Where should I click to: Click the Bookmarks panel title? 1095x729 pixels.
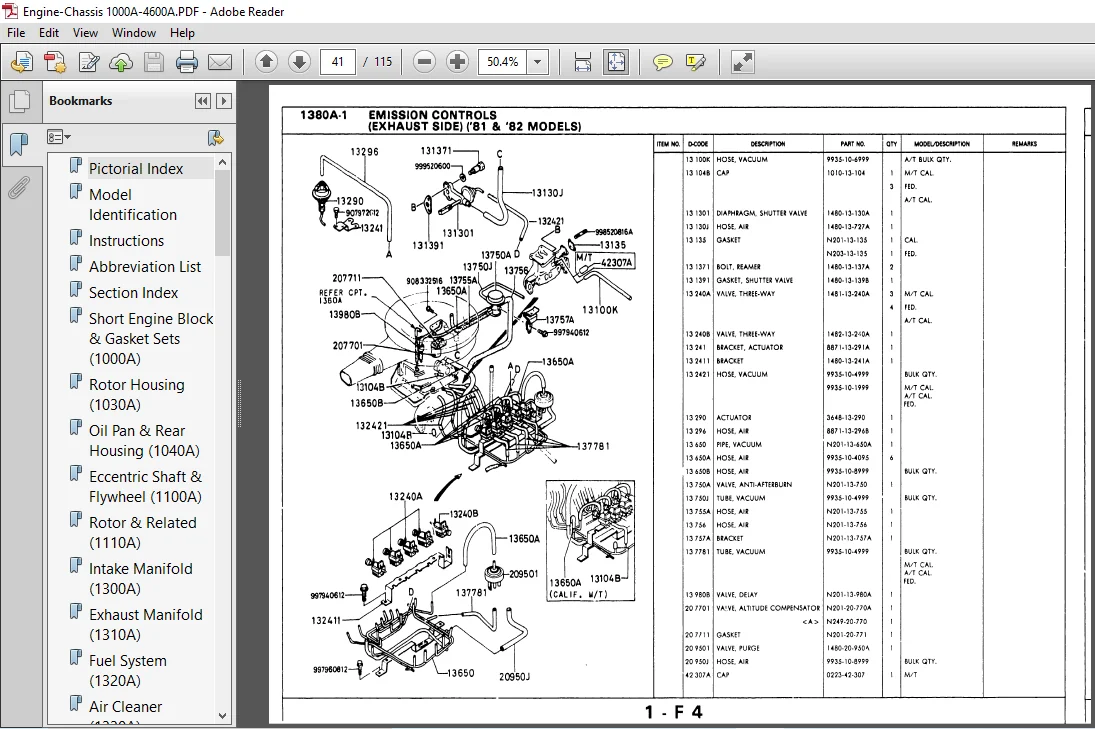tap(80, 101)
